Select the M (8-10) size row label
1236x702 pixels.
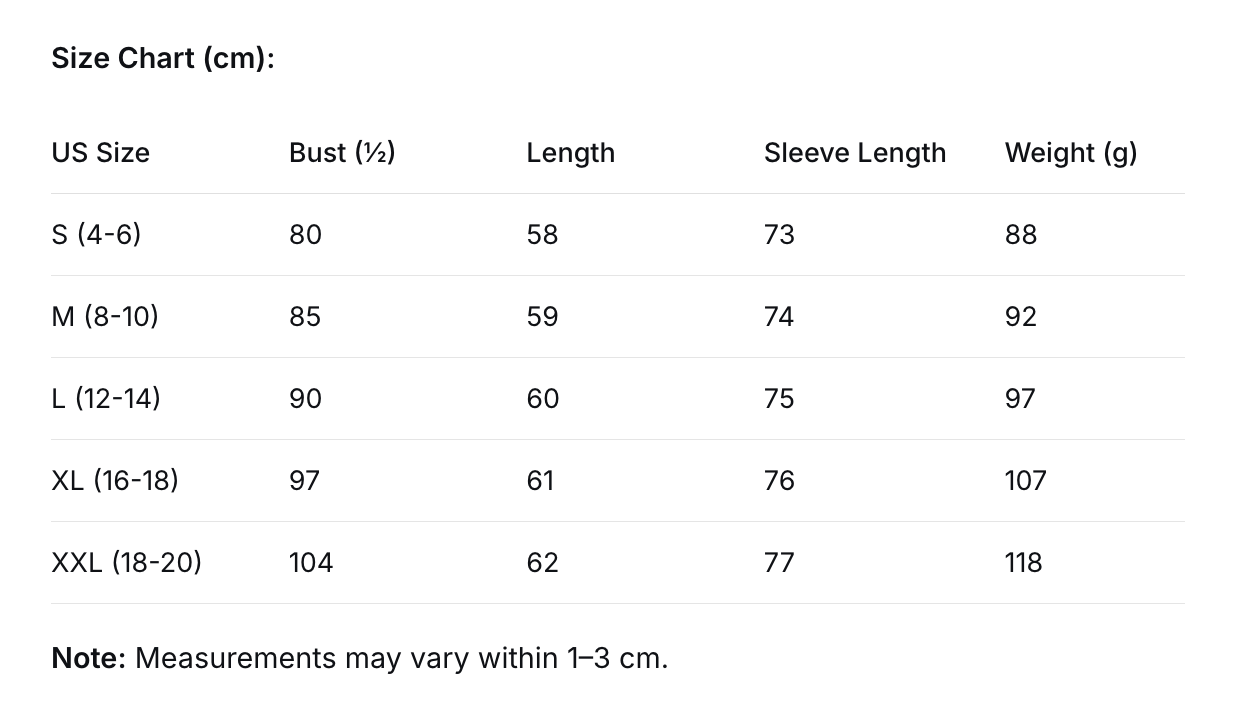[x=105, y=317]
